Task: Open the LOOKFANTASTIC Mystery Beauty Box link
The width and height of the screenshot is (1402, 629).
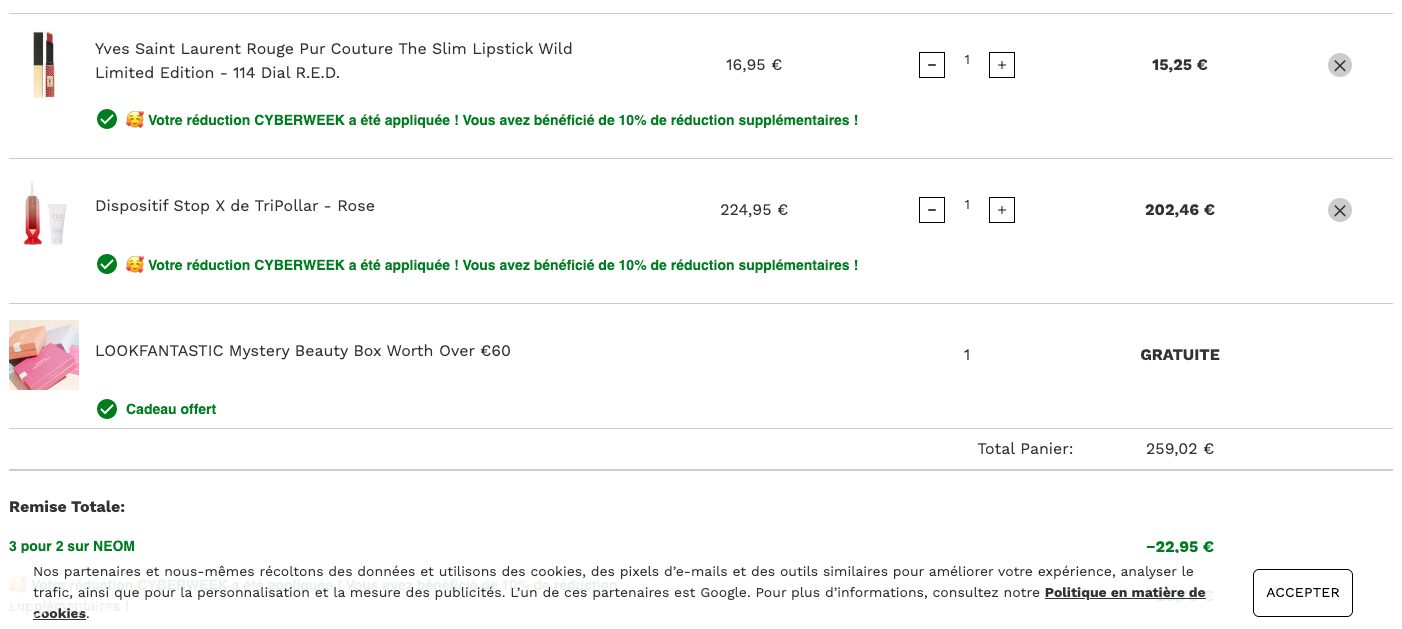Action: point(303,351)
